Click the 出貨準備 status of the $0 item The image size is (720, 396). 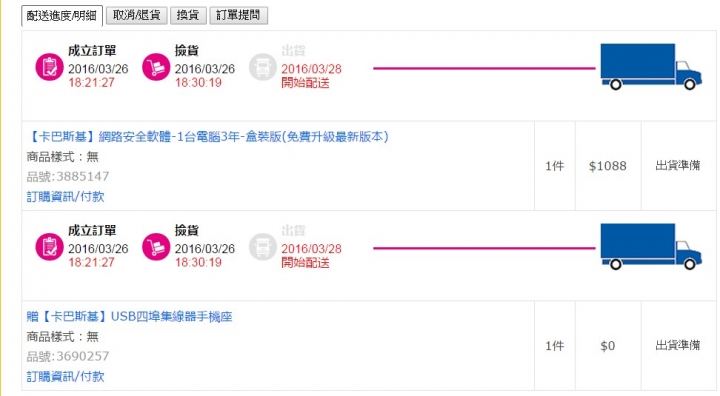677,345
